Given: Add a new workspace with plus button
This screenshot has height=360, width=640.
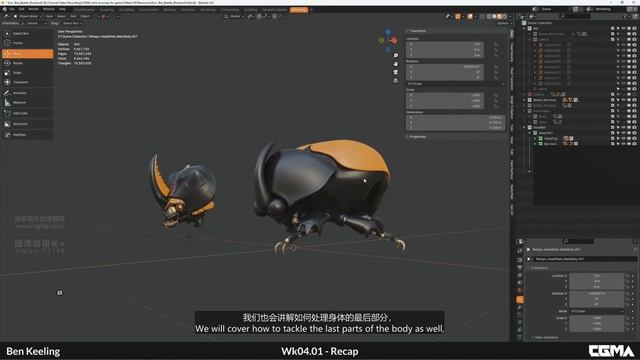Looking at the screenshot, I should pyautogui.click(x=311, y=9).
